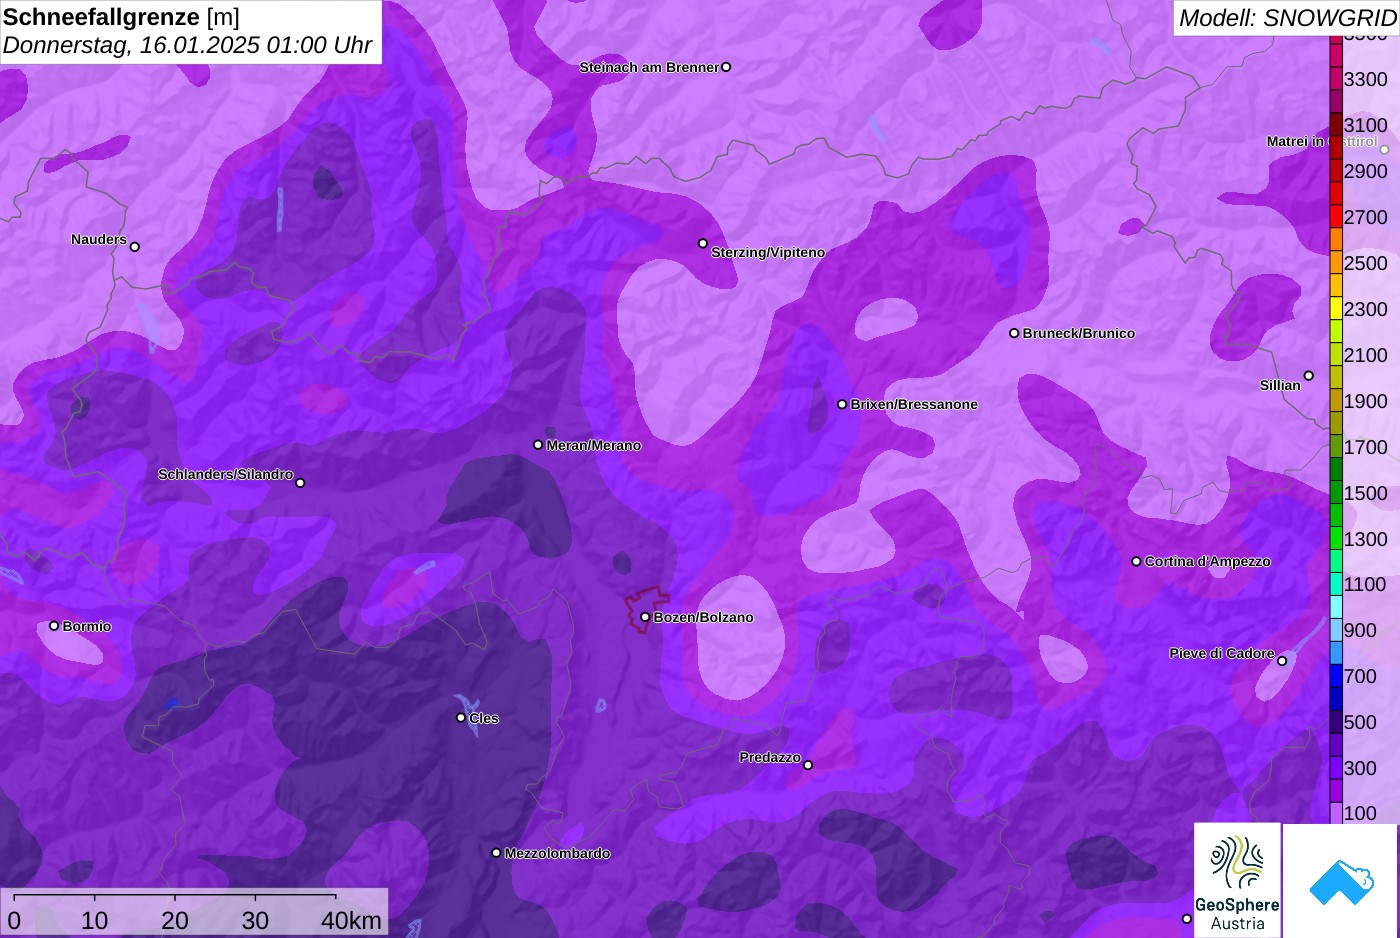Click the date 'Donnerstag, 16.01.2025 01:00 Uhr'
The height and width of the screenshot is (938, 1400).
187,45
